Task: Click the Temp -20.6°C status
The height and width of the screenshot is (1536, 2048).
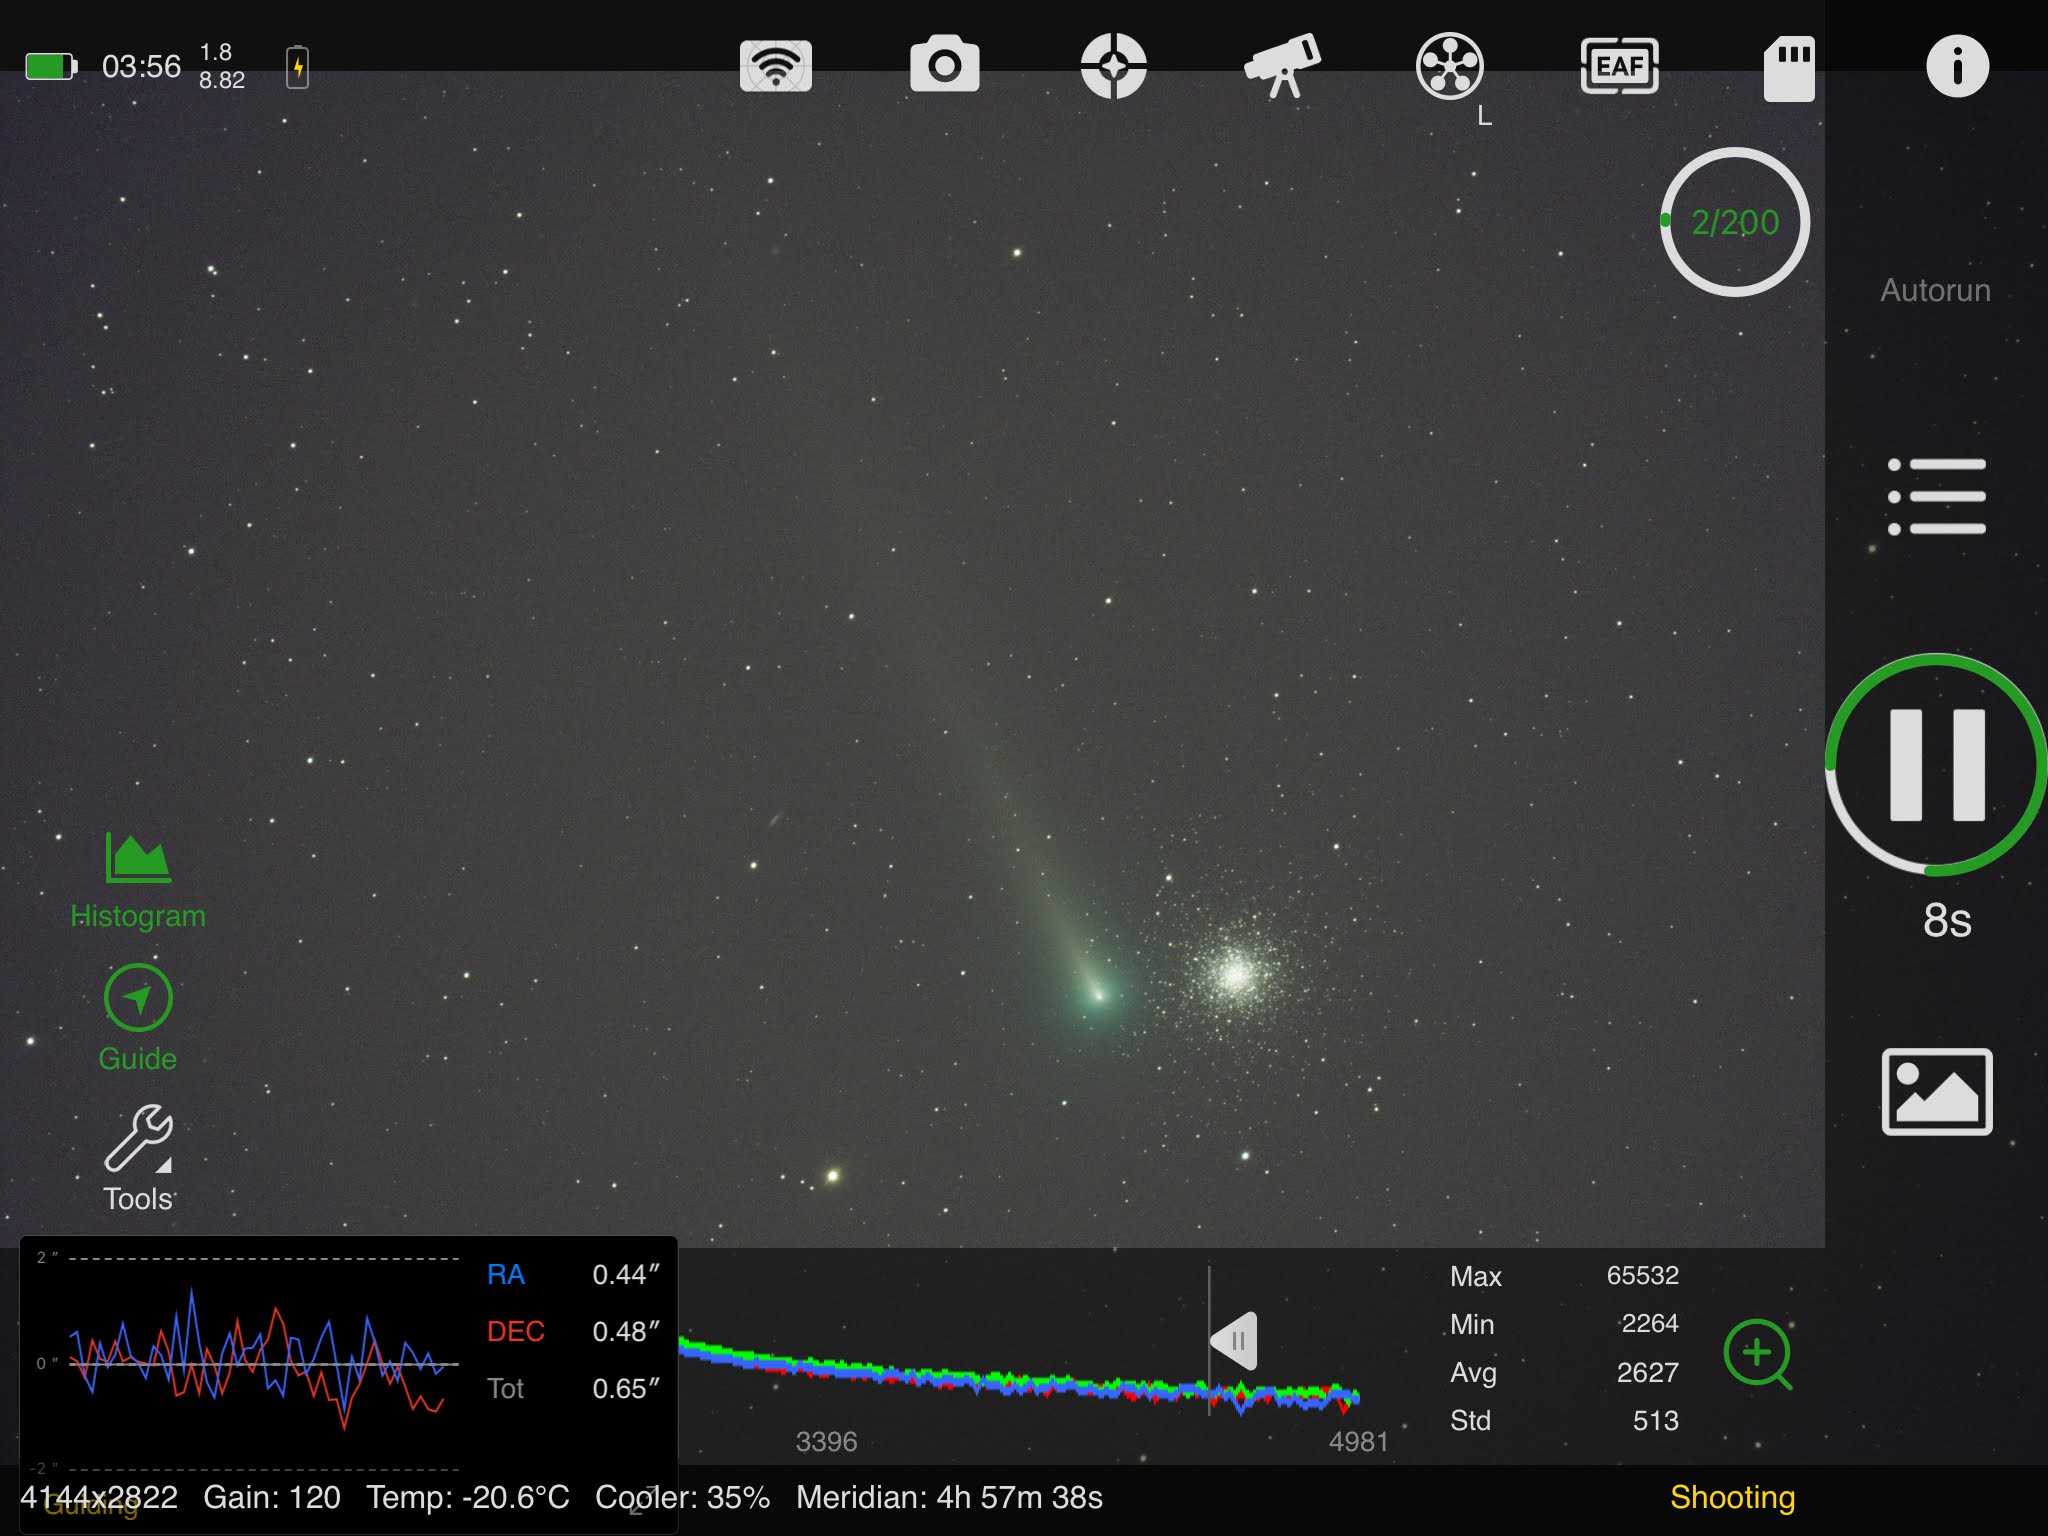Action: pos(467,1497)
